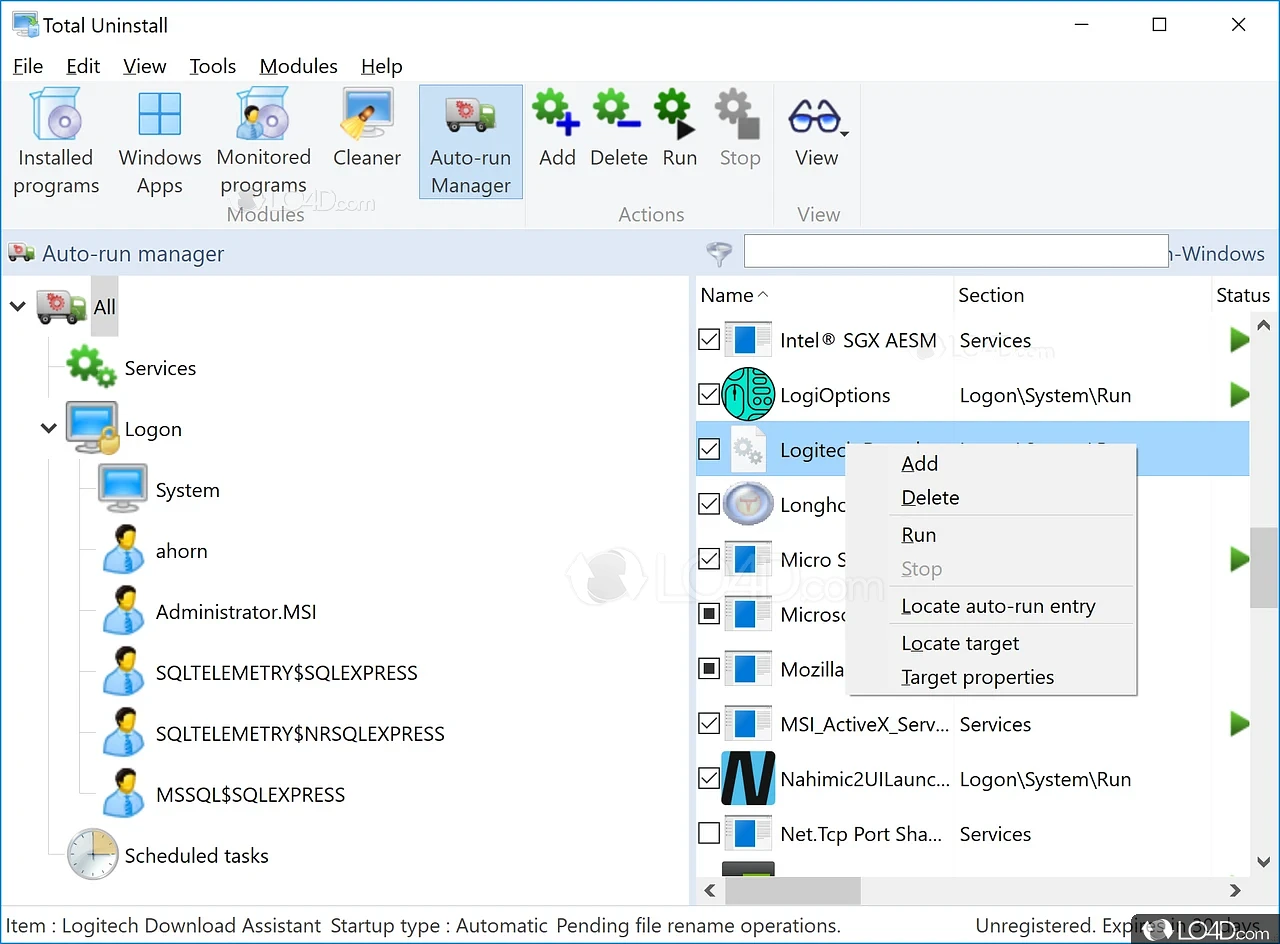Click the filter search text box
The image size is (1280, 944).
click(x=955, y=252)
